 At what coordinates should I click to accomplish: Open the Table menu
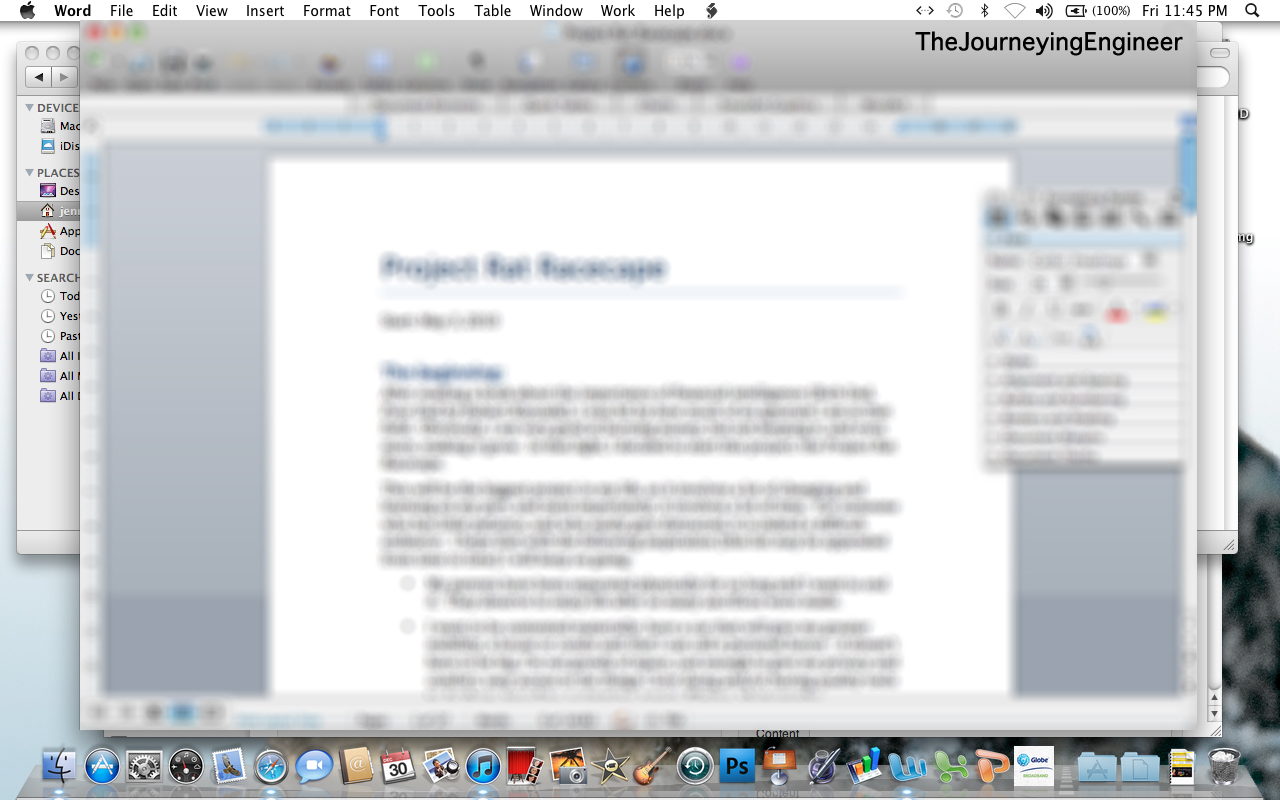492,11
